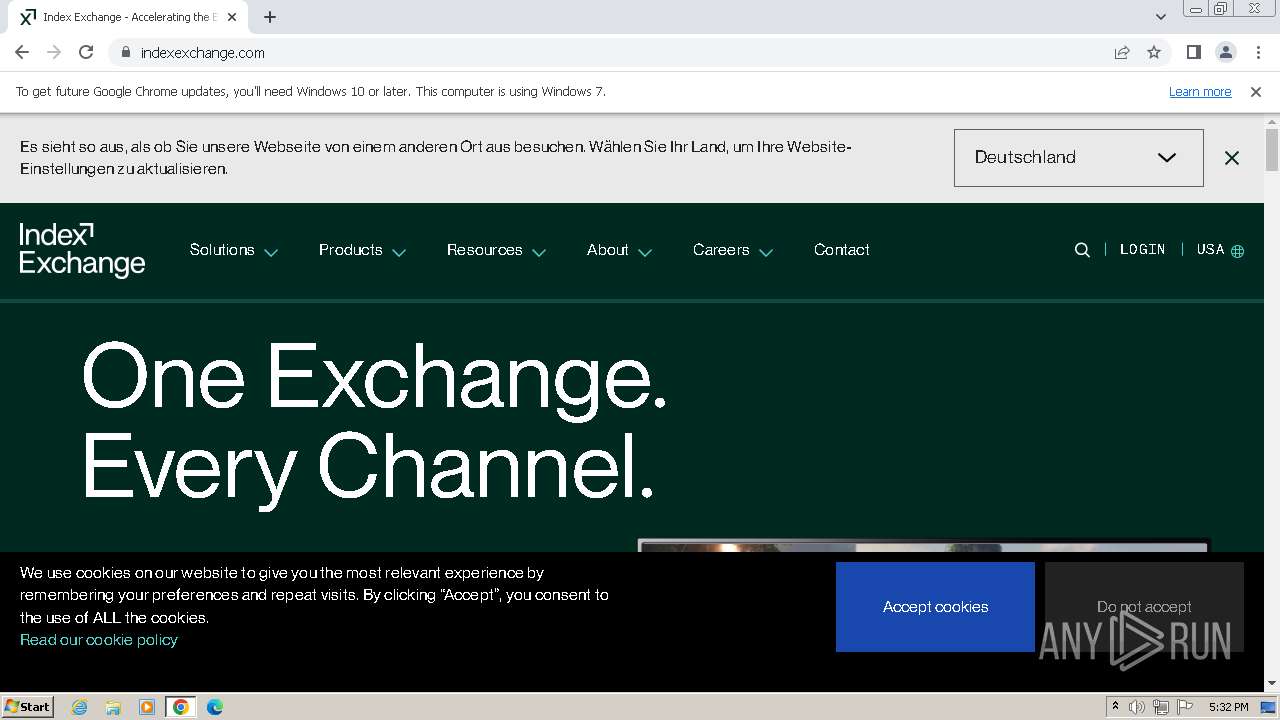Image resolution: width=1280 pixels, height=720 pixels.
Task: Open the Careers navigation item
Action: tap(721, 250)
